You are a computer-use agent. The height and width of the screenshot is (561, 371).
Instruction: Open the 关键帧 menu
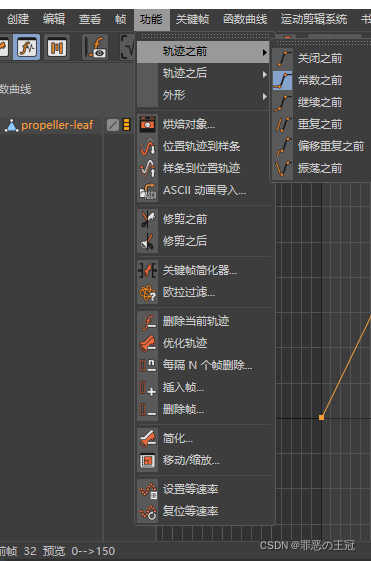pyautogui.click(x=192, y=19)
